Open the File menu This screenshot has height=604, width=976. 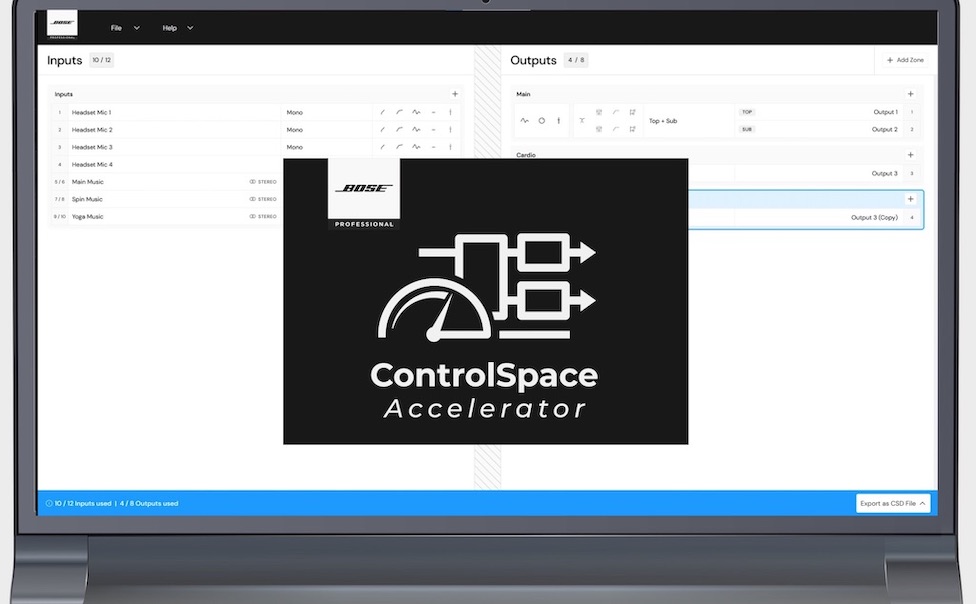(x=125, y=28)
